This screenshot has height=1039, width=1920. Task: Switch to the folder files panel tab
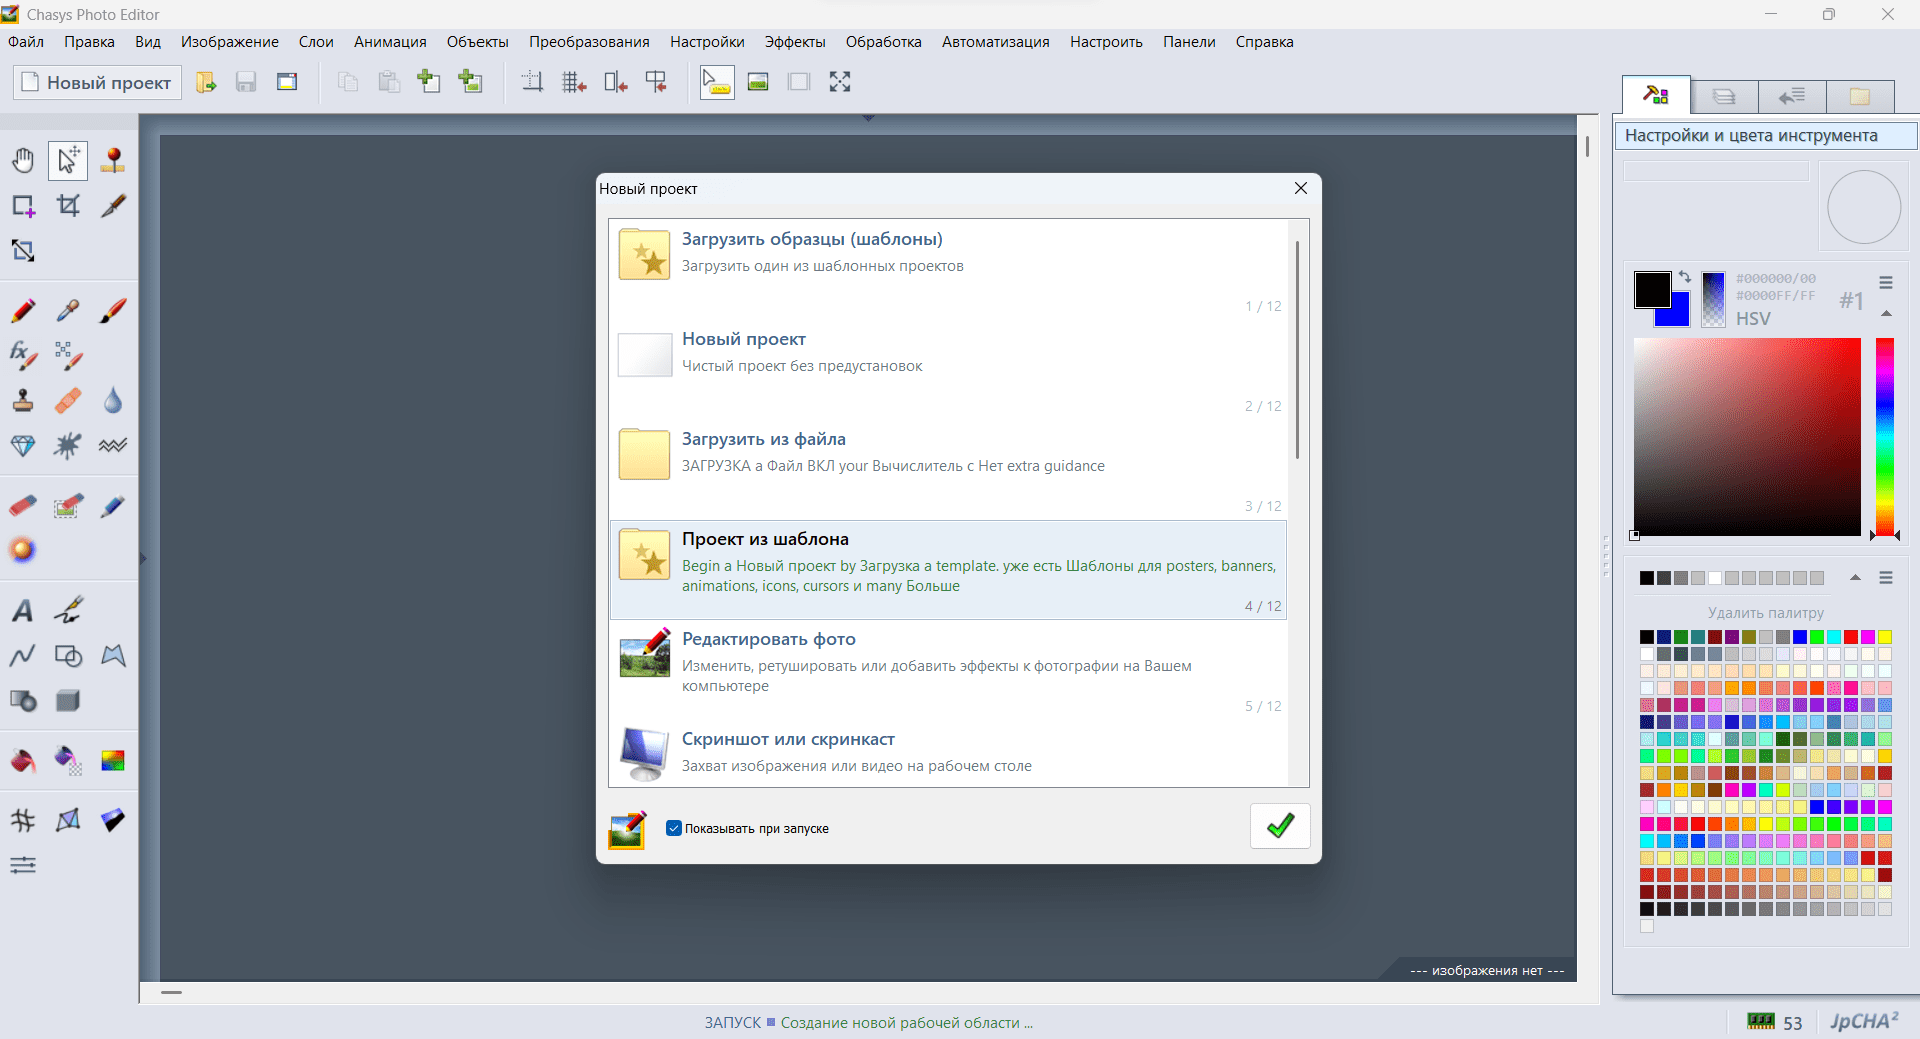click(x=1860, y=96)
